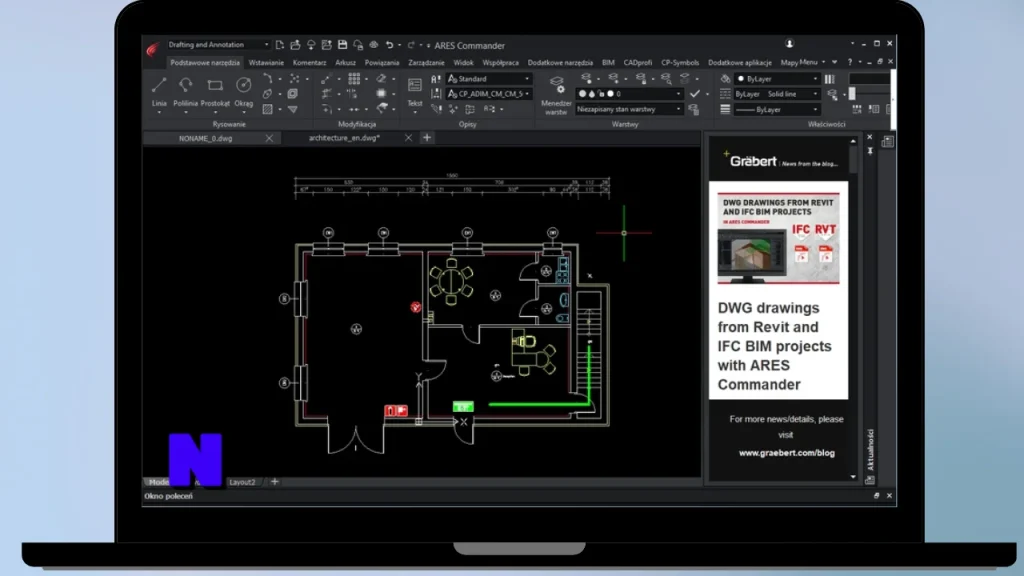Open the DWG drawings from Revit article headline
Image resolution: width=1024 pixels, height=576 pixels.
775,346
